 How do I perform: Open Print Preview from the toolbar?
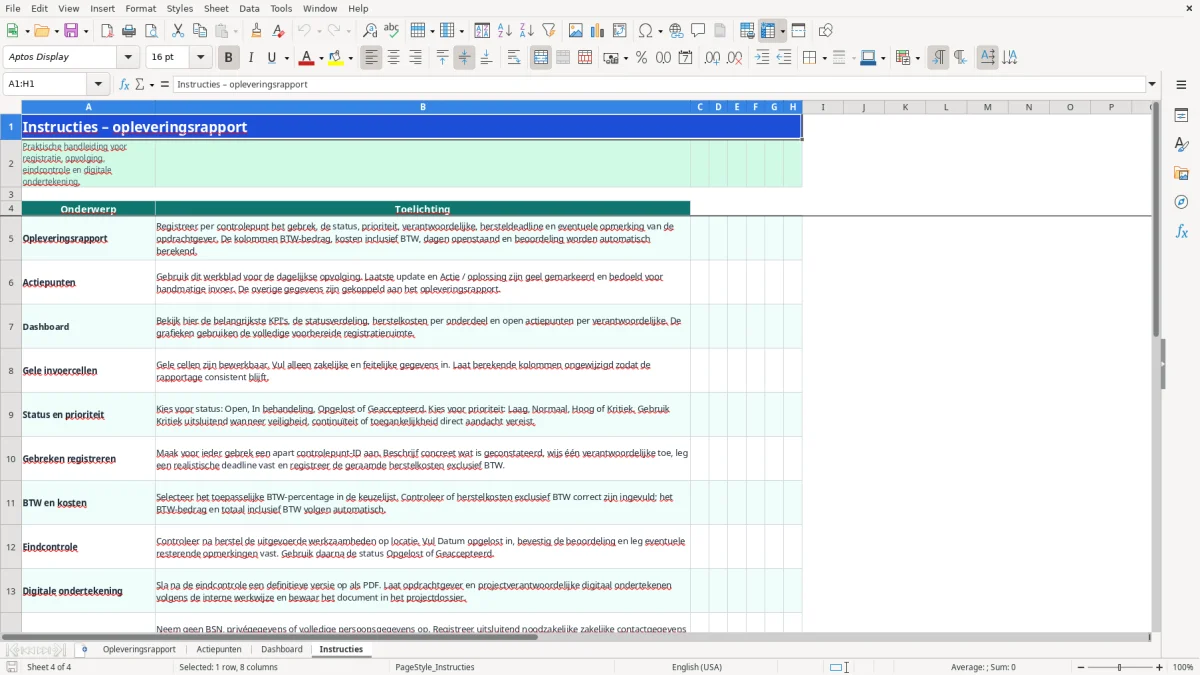(150, 31)
